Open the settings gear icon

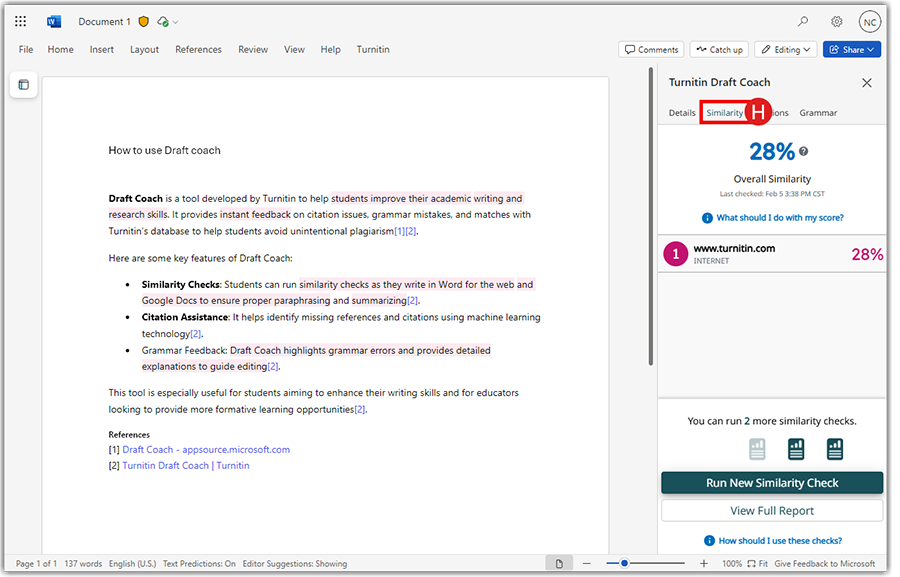click(x=837, y=21)
